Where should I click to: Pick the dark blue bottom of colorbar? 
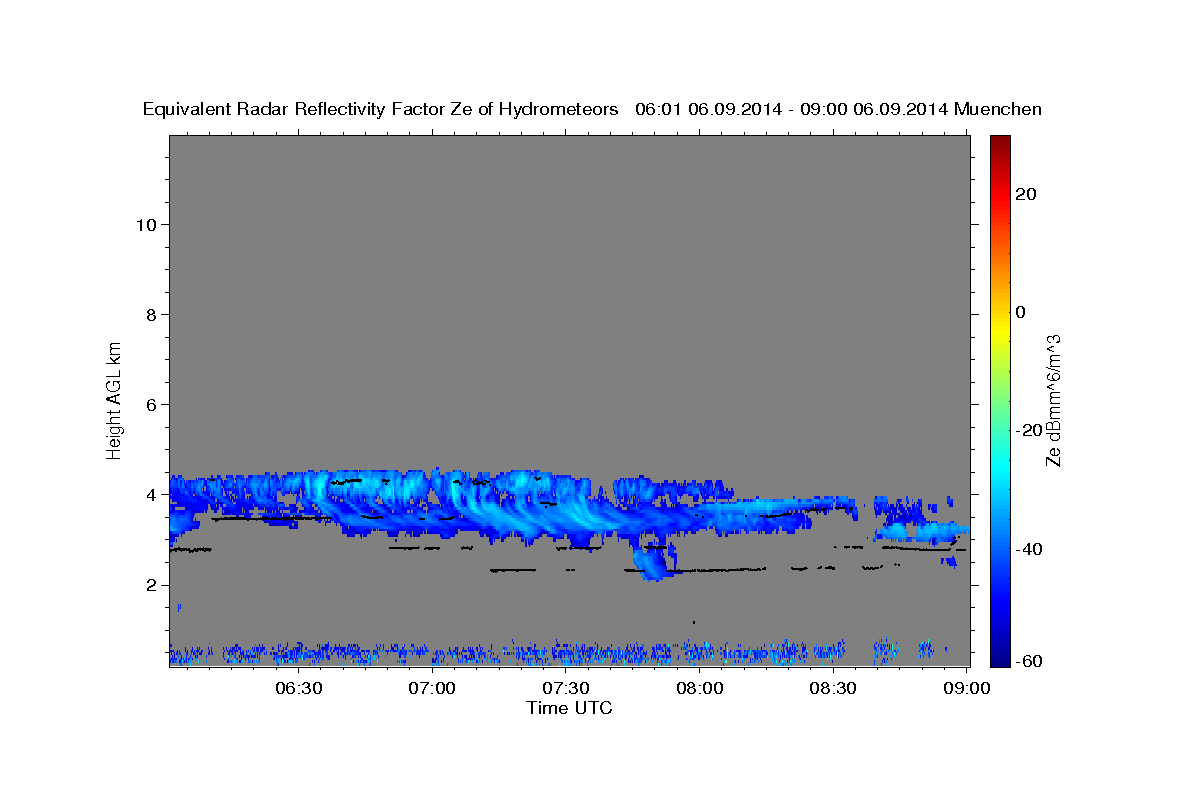pos(998,658)
